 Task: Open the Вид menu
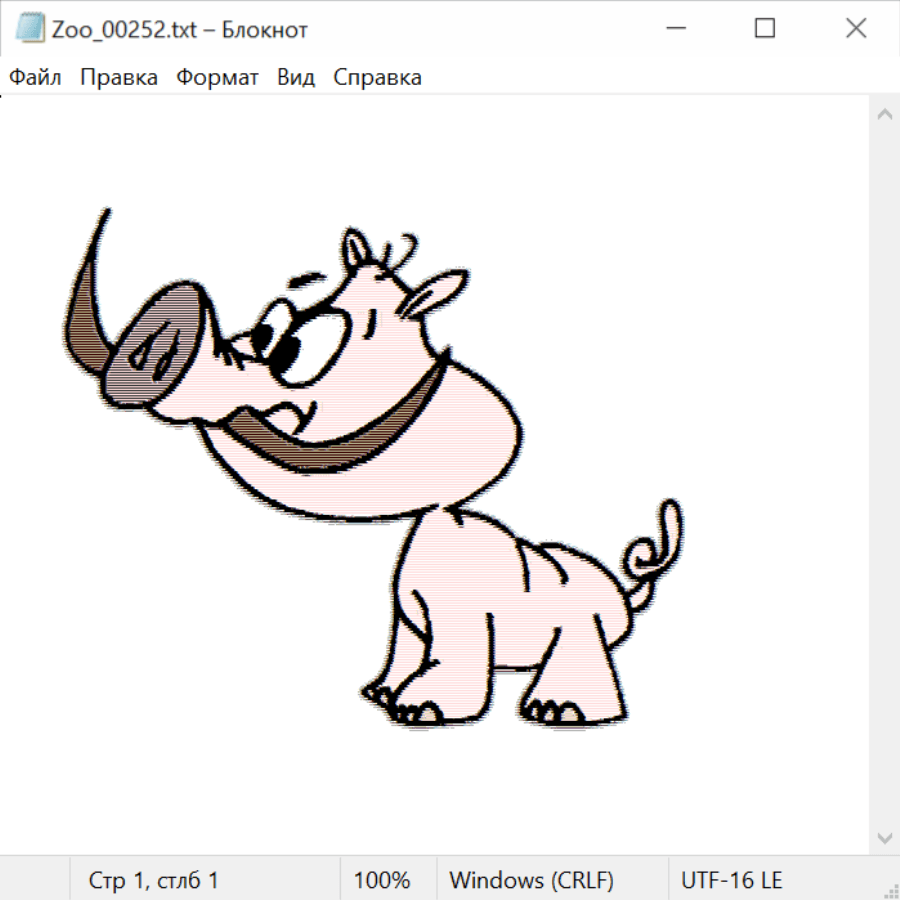pyautogui.click(x=296, y=77)
